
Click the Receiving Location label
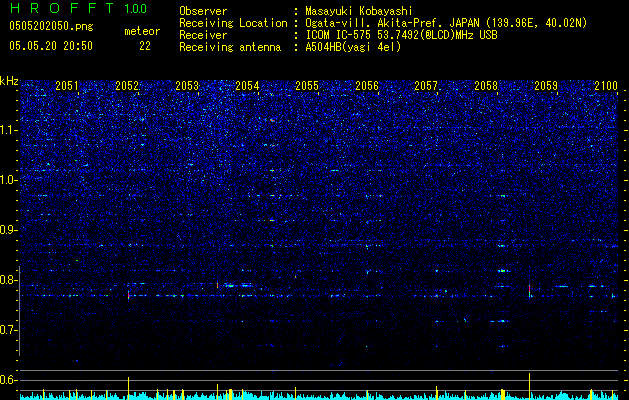[x=233, y=23]
